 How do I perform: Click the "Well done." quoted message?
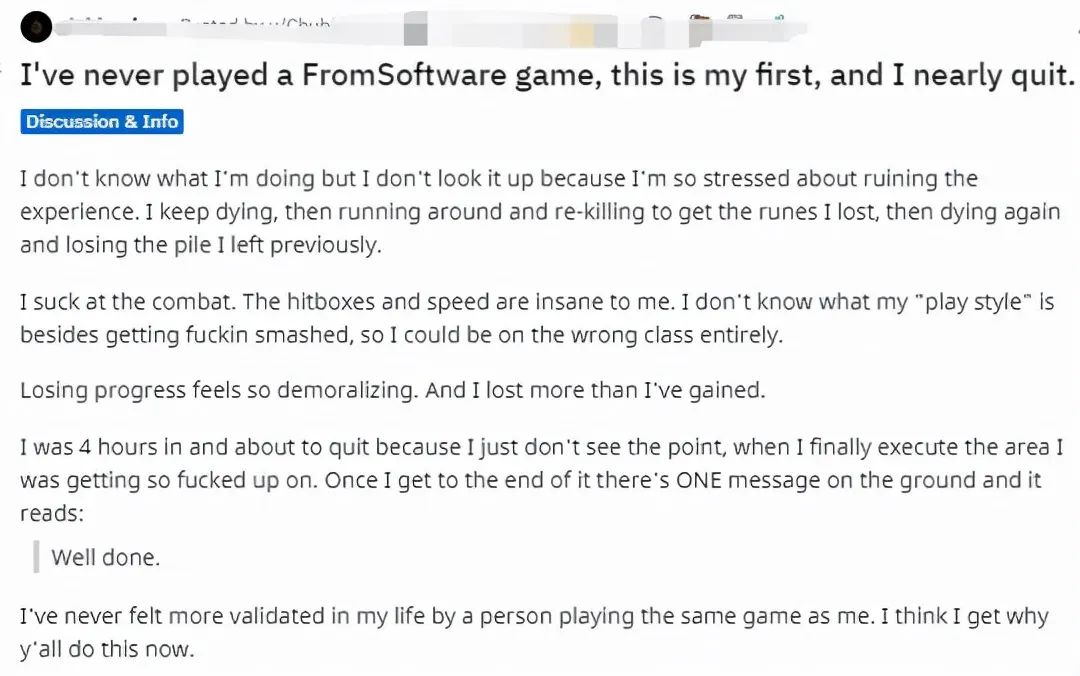(x=105, y=557)
